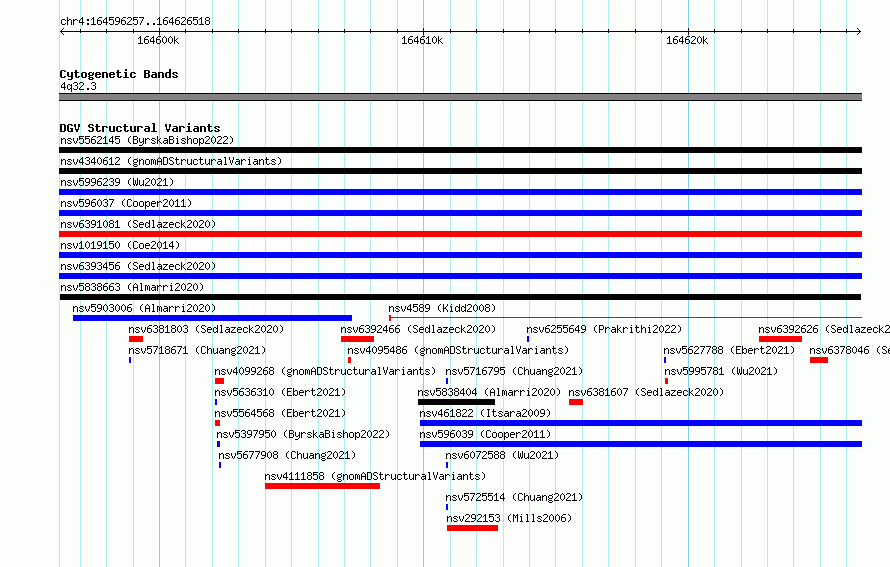
Task: Open nsv4340612 (gnomADStructuralVariants) variant label
Action: point(171,161)
